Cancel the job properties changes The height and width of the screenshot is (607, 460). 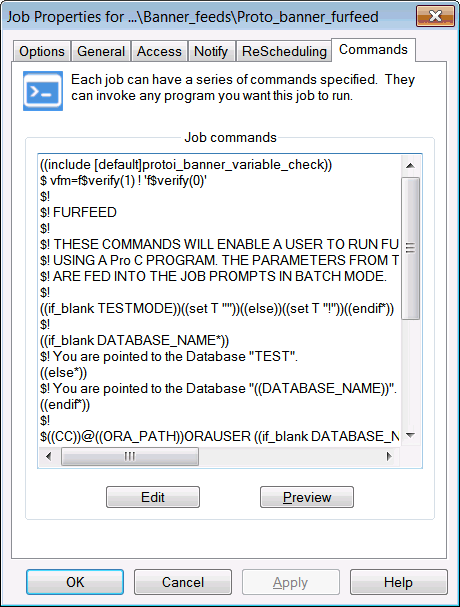pyautogui.click(x=183, y=582)
